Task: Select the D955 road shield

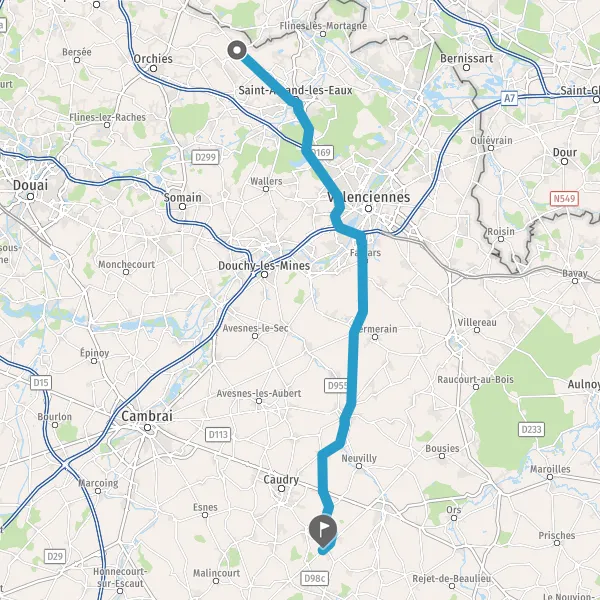Action: (336, 385)
